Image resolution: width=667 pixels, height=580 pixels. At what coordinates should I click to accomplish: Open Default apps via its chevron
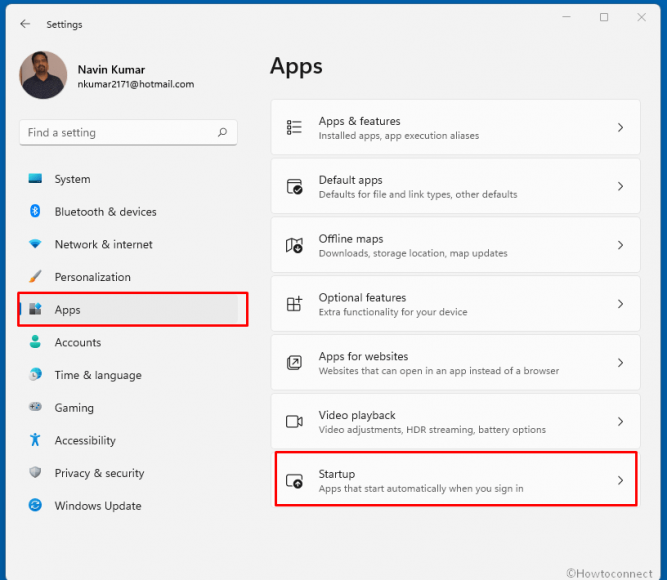click(x=620, y=186)
